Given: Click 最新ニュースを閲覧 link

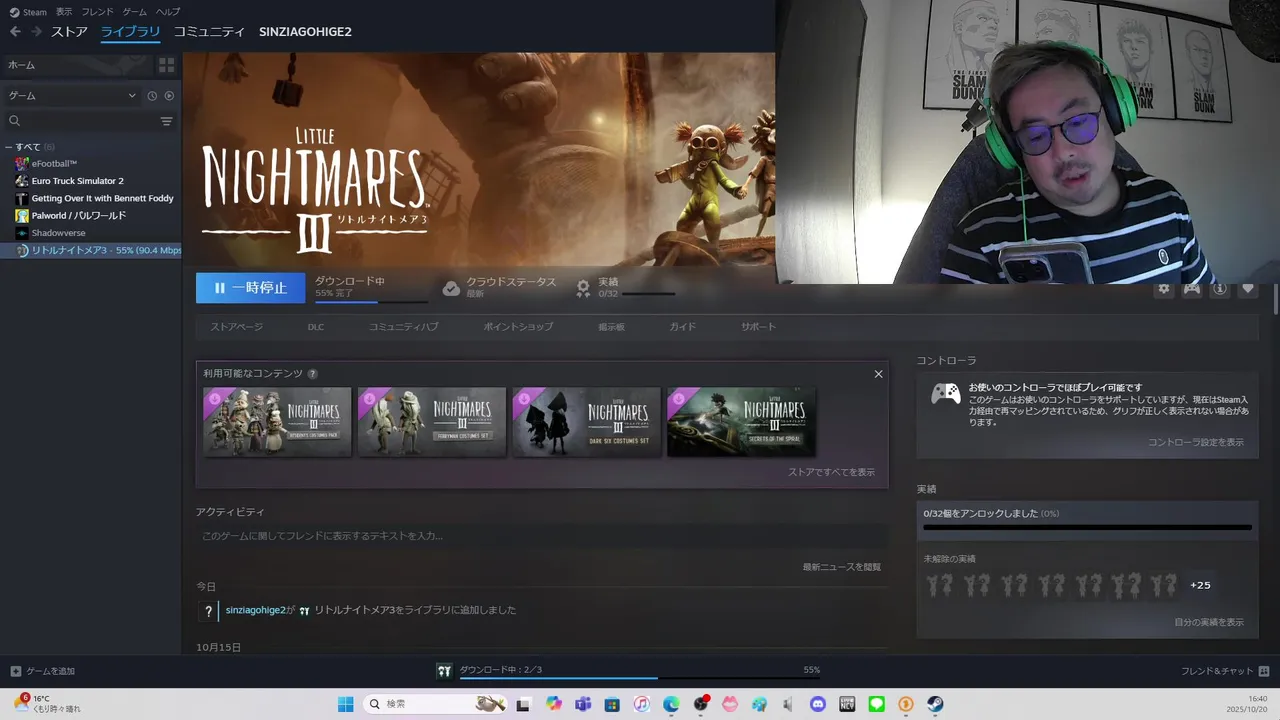Looking at the screenshot, I should (842, 567).
